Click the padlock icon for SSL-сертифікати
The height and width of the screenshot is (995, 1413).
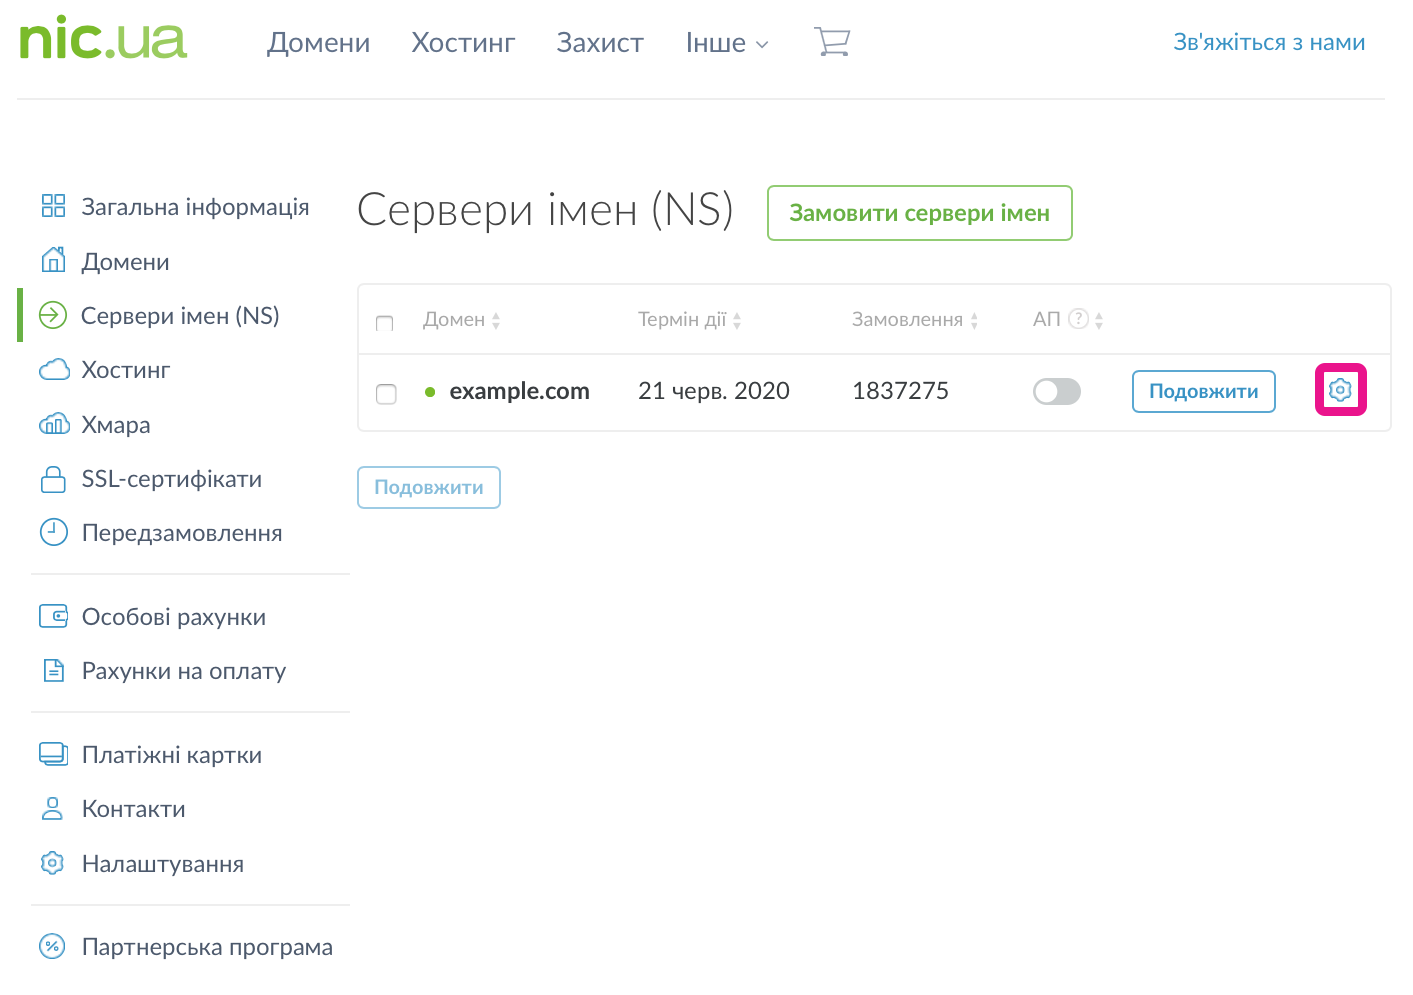coord(53,479)
